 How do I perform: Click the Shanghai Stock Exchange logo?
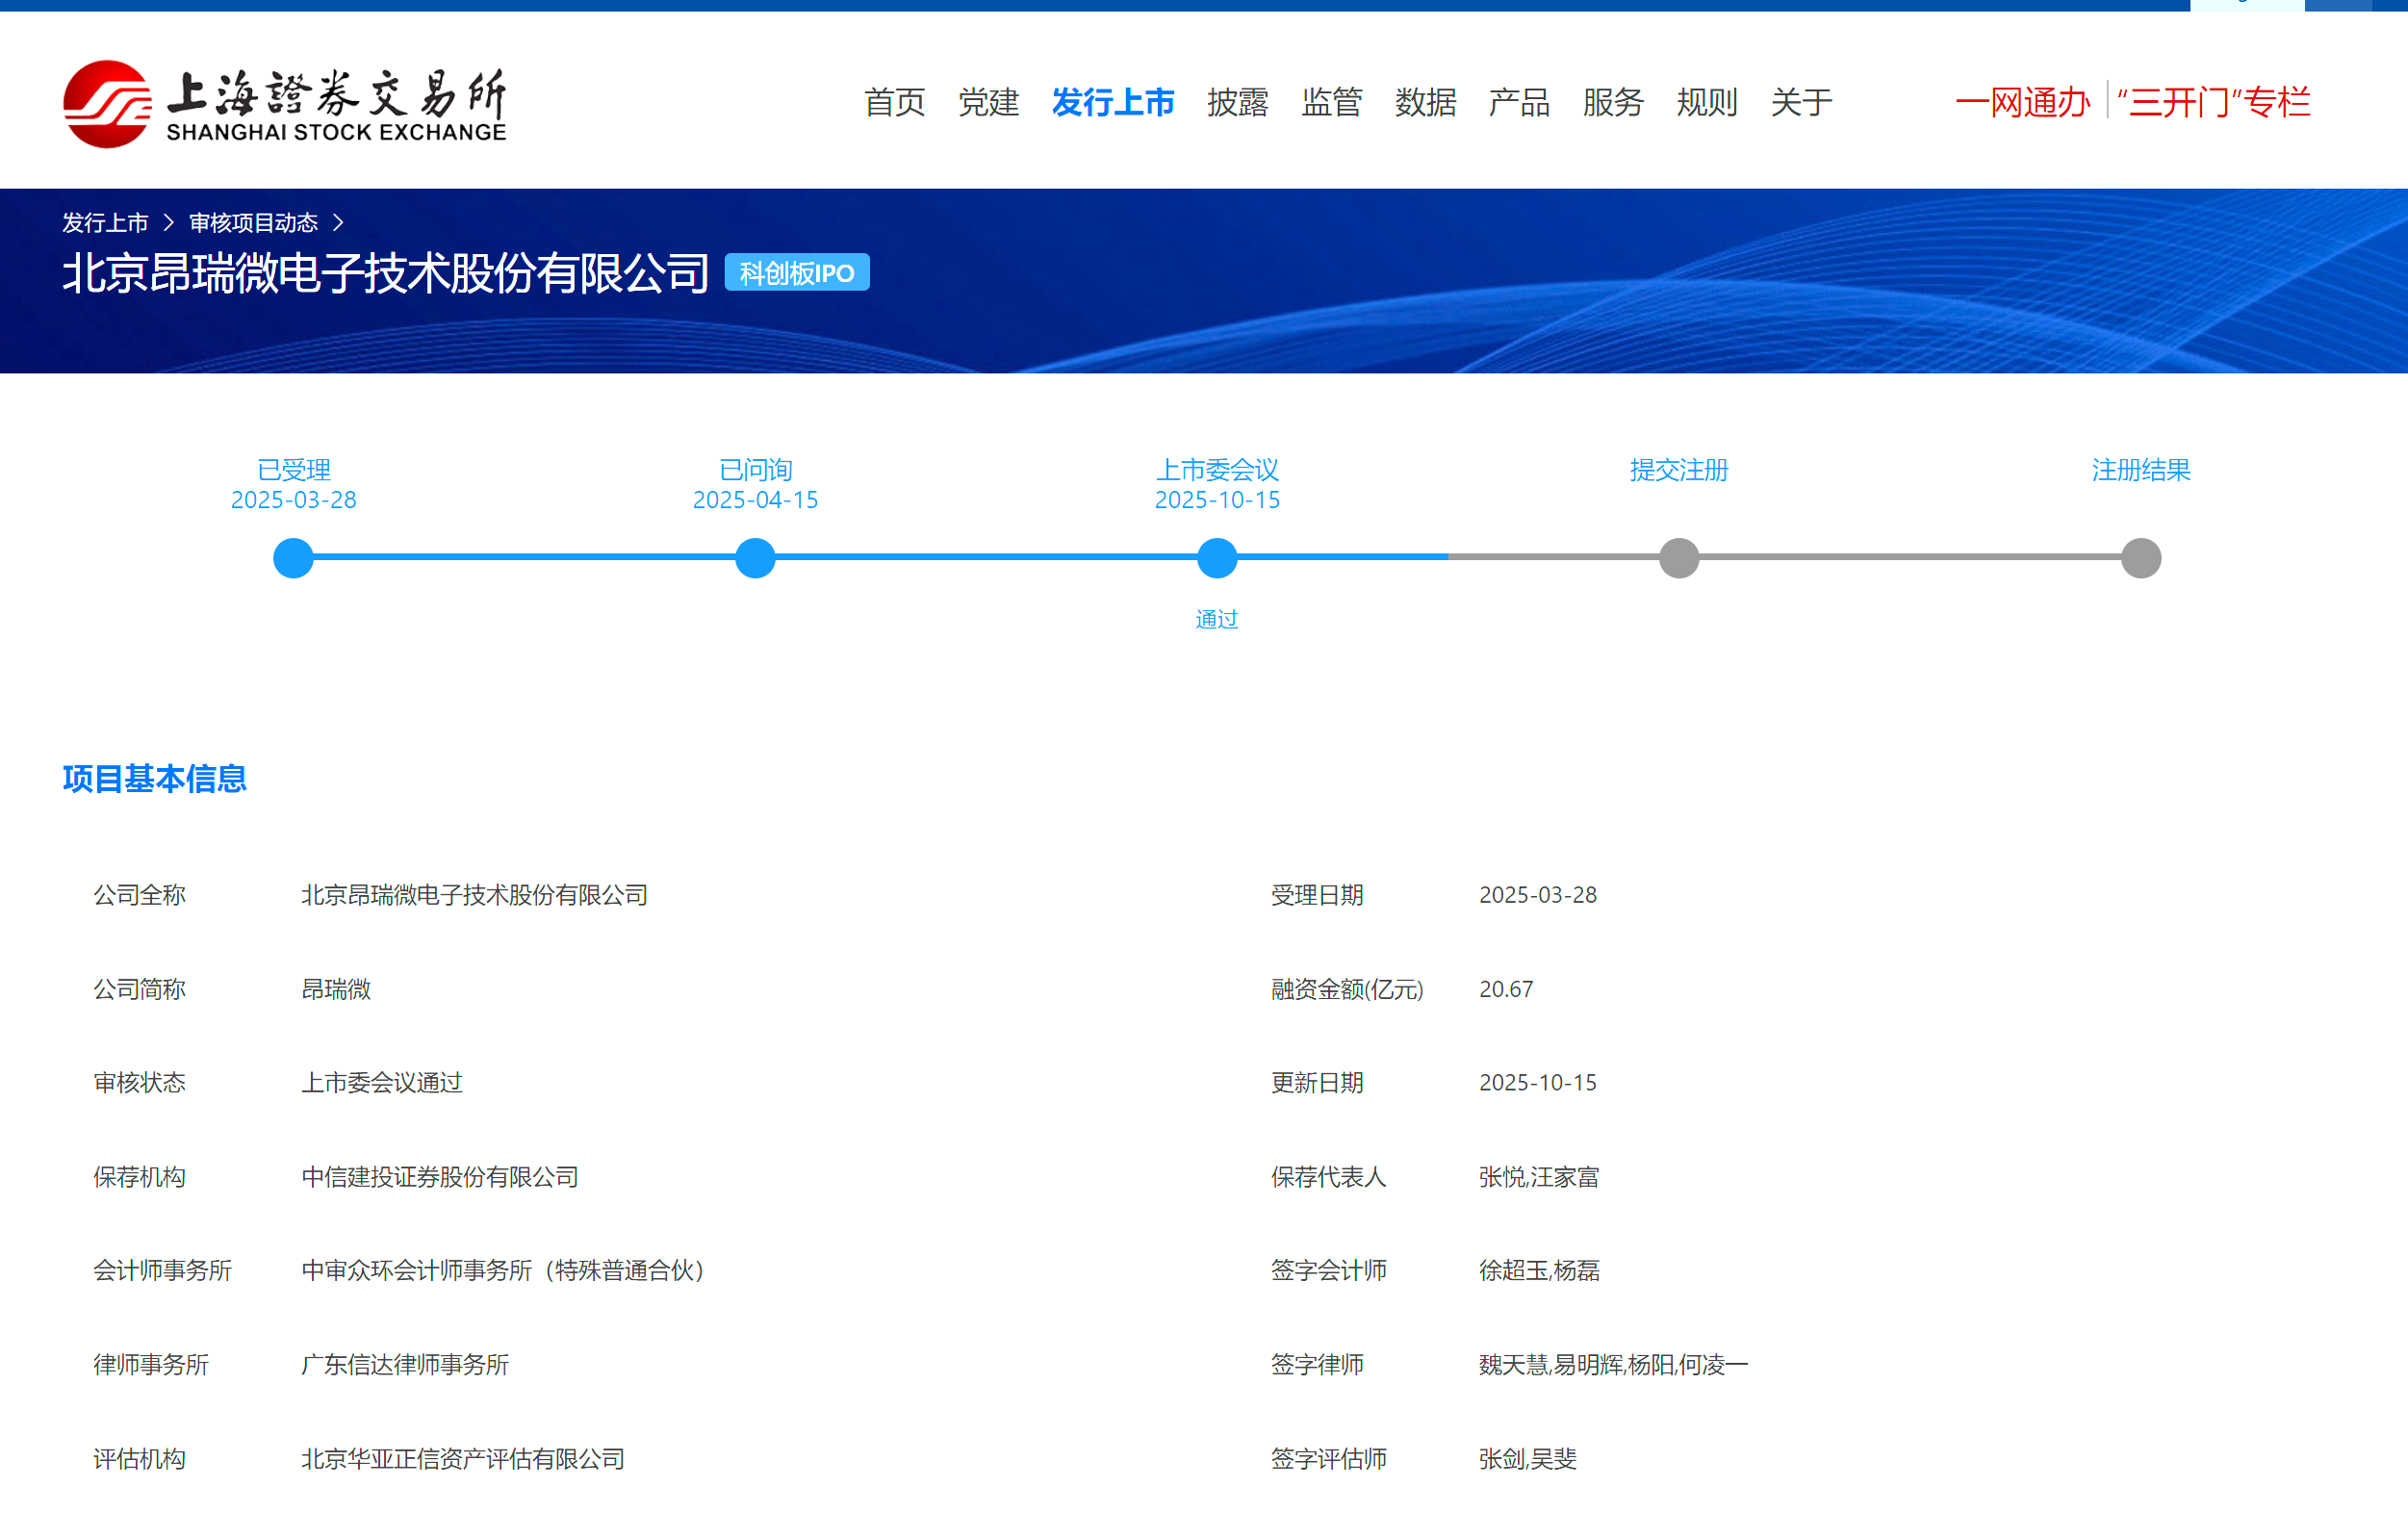pyautogui.click(x=285, y=104)
